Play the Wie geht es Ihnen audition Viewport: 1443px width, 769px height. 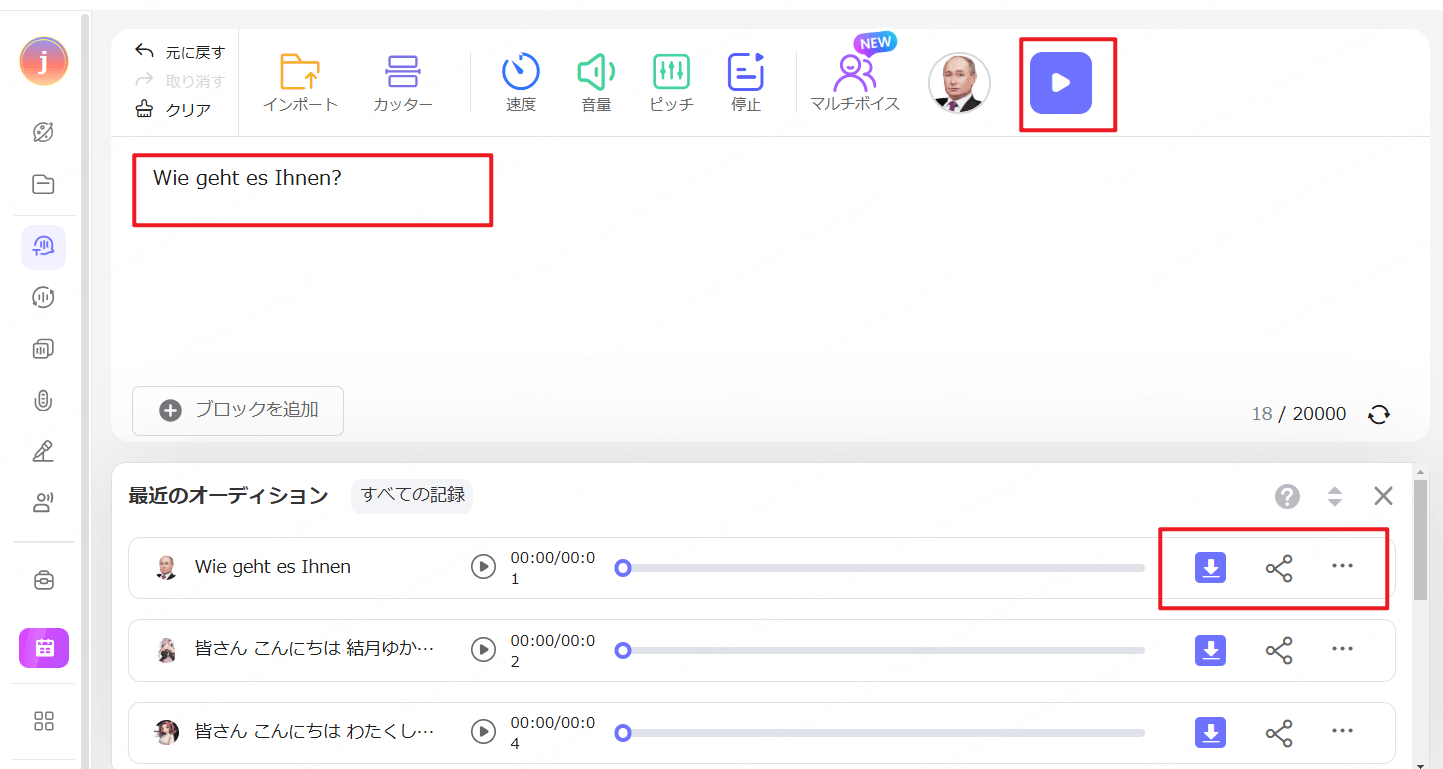coord(483,567)
